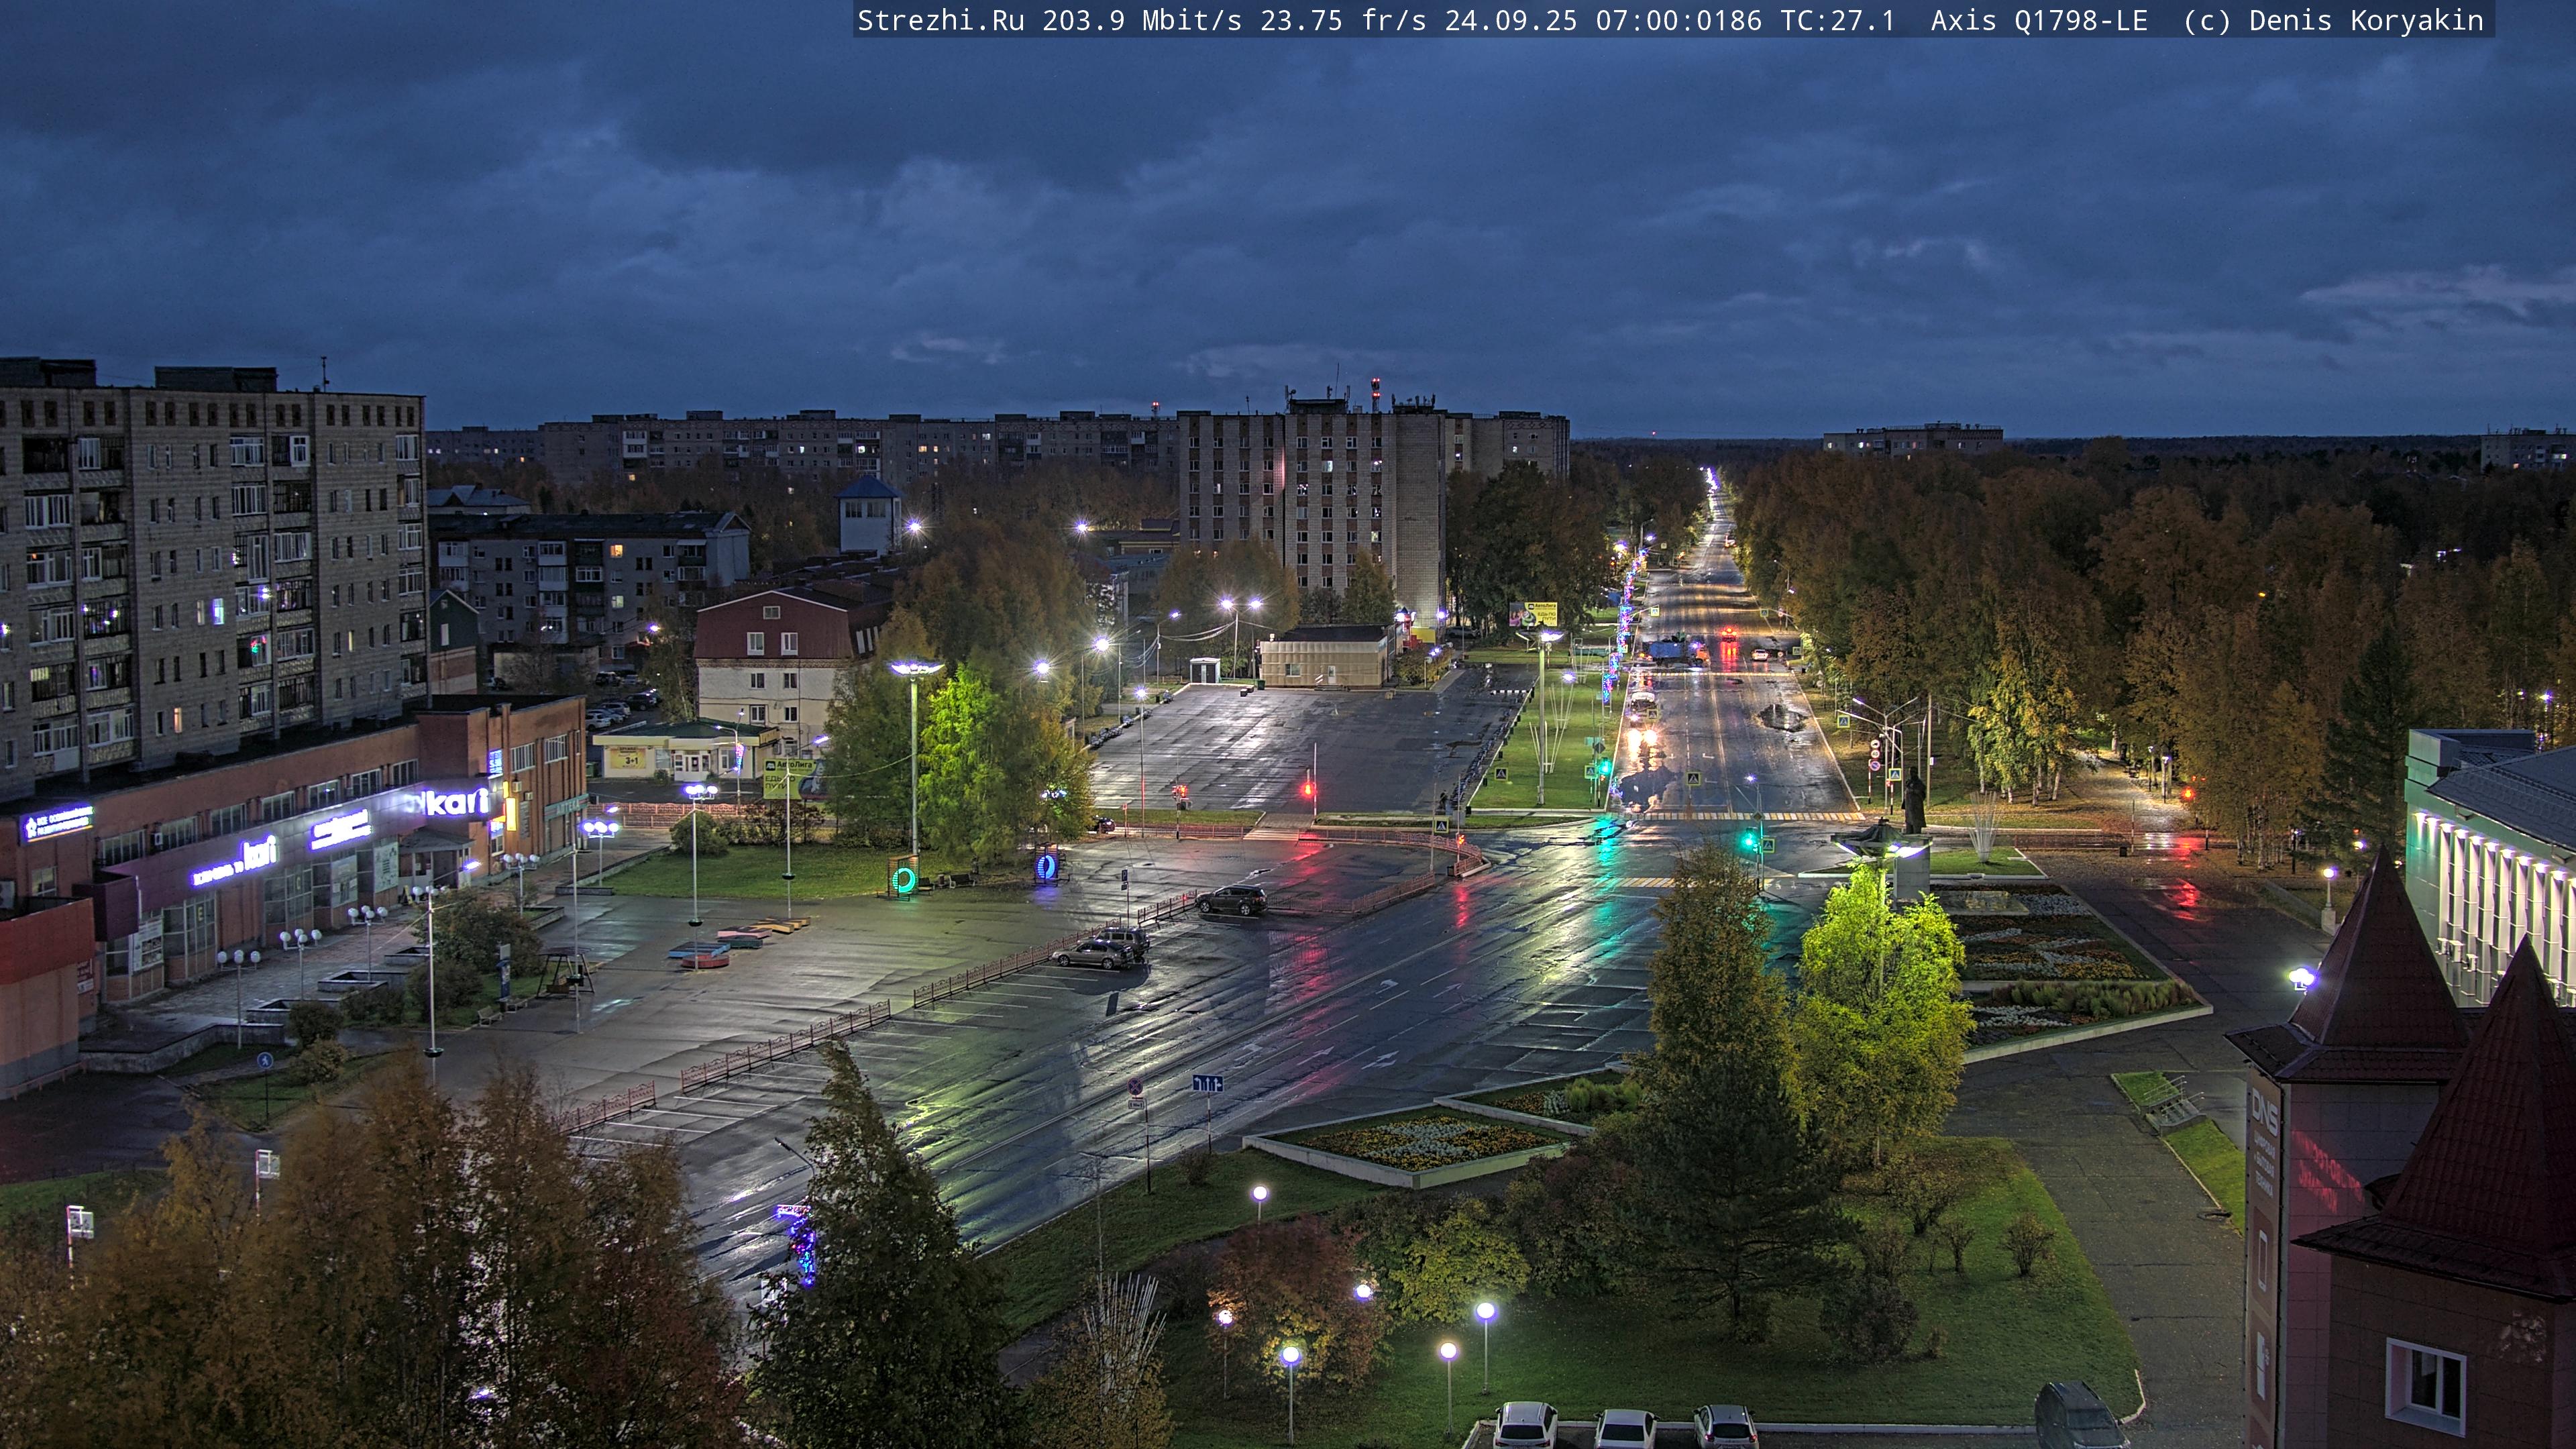This screenshot has height=1449, width=2576.
Task: Click the large glowing kari store sign
Action: pos(456,801)
